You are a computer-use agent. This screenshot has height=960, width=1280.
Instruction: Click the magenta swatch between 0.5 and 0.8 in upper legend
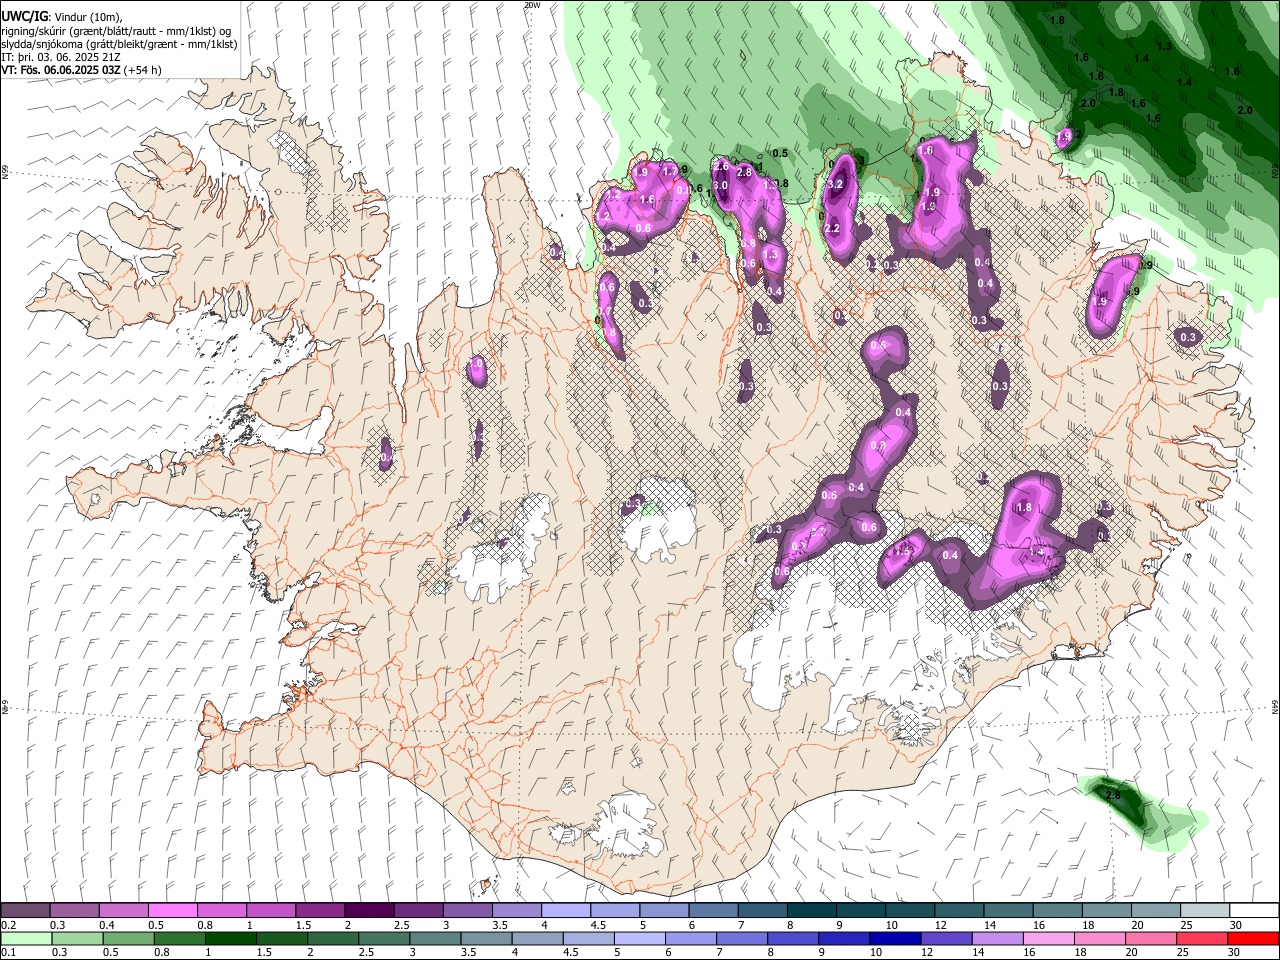(173, 911)
